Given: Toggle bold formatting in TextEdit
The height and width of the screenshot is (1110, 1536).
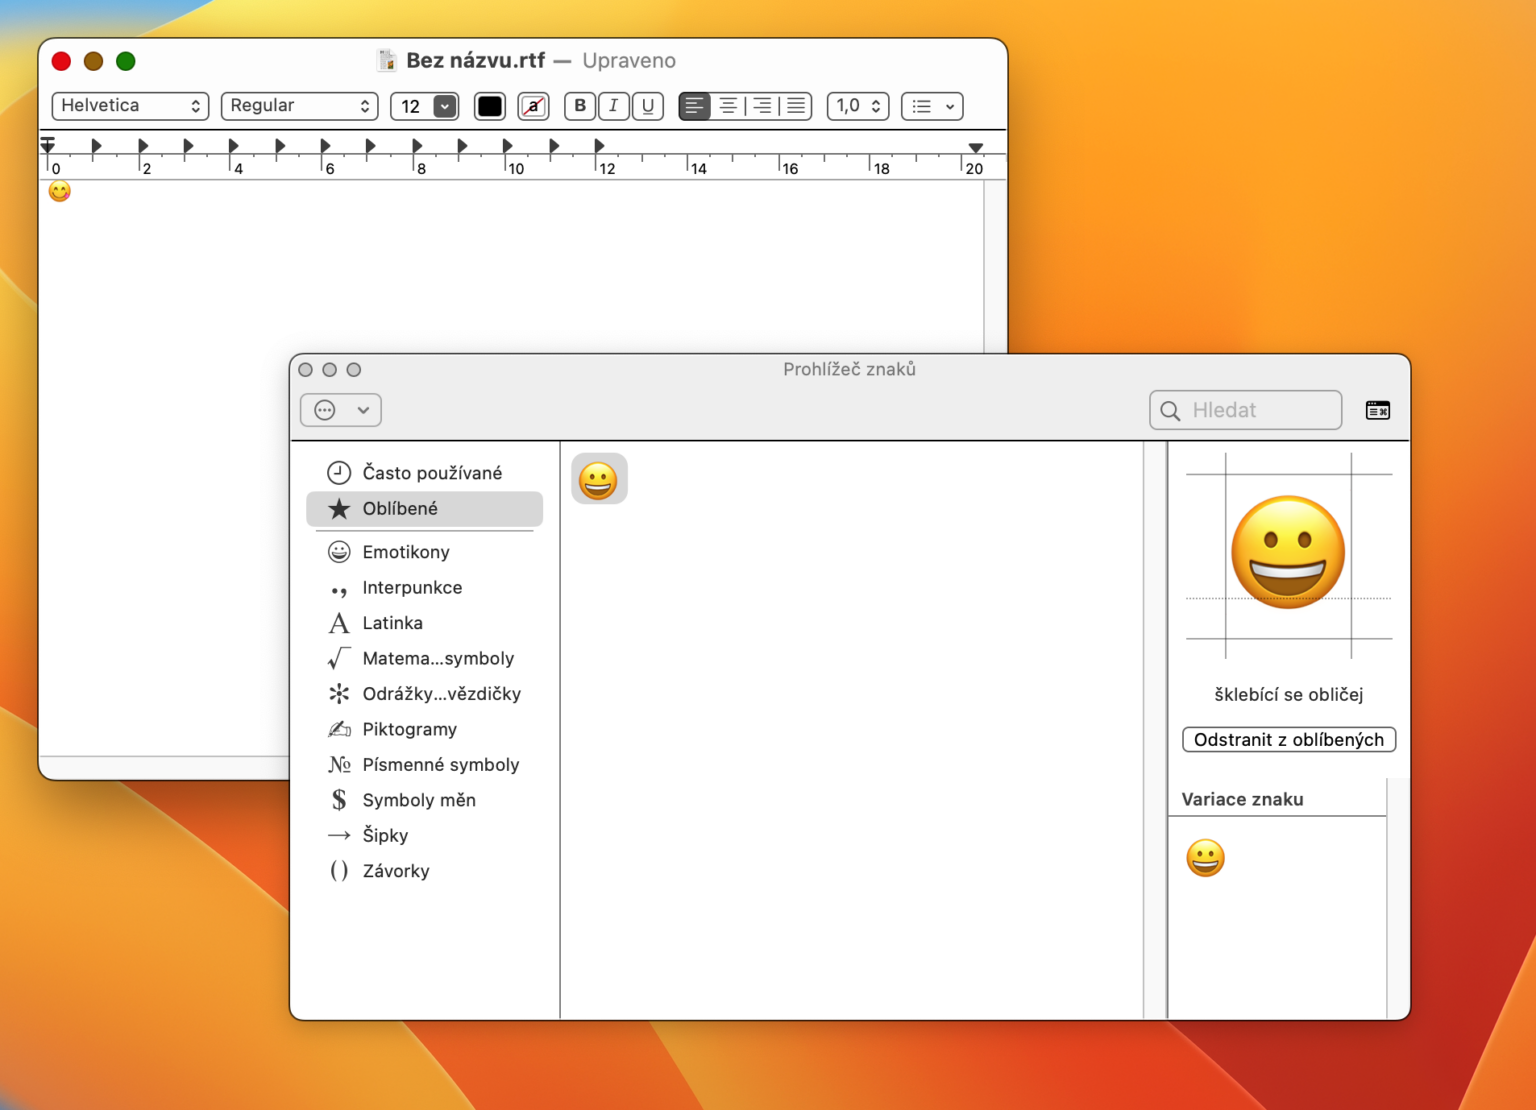Looking at the screenshot, I should (x=580, y=106).
